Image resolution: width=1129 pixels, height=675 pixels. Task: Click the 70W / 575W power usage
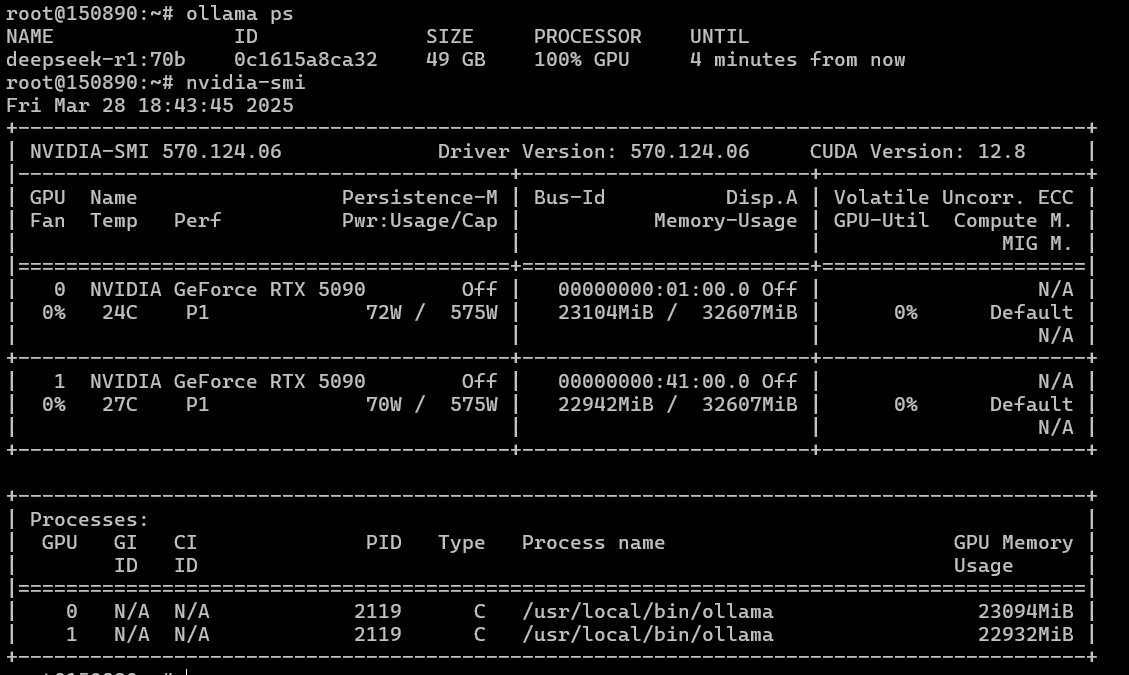click(431, 404)
